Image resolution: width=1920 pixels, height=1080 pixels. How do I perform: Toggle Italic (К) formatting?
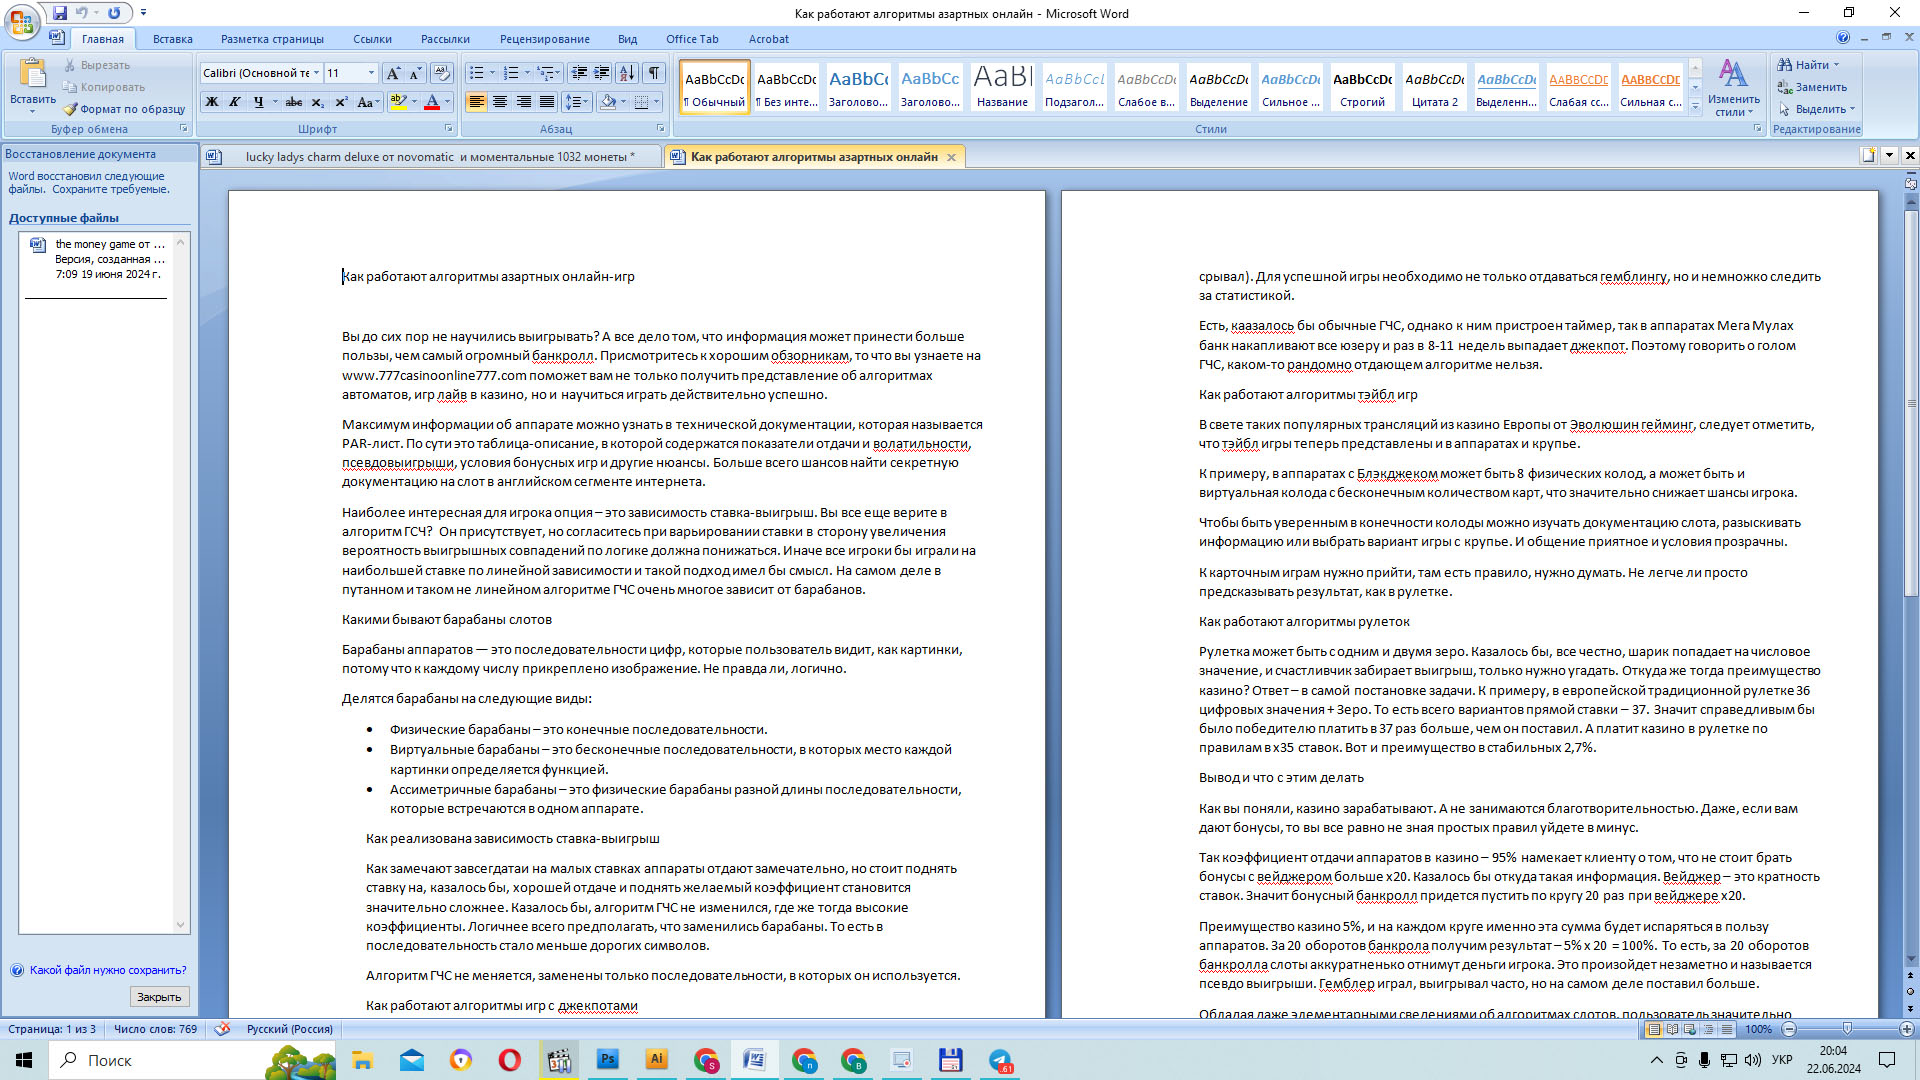[235, 102]
